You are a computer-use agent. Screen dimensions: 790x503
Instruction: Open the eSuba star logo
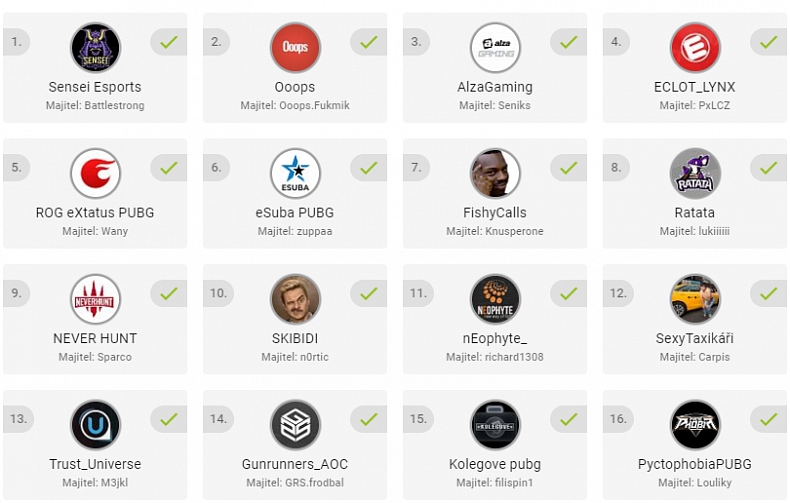295,174
